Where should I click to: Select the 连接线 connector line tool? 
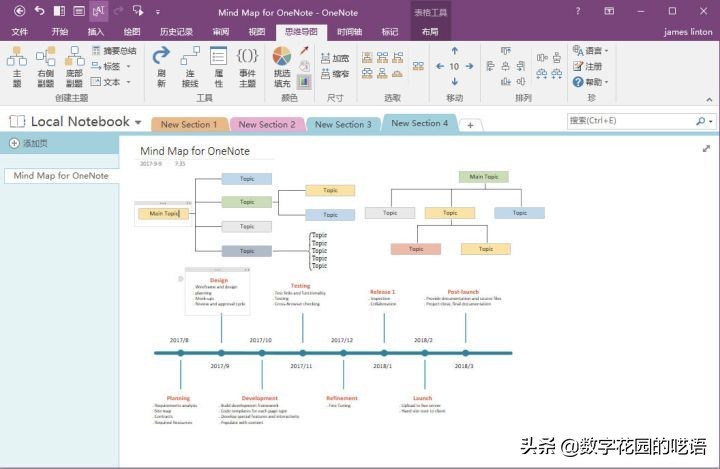[x=190, y=67]
